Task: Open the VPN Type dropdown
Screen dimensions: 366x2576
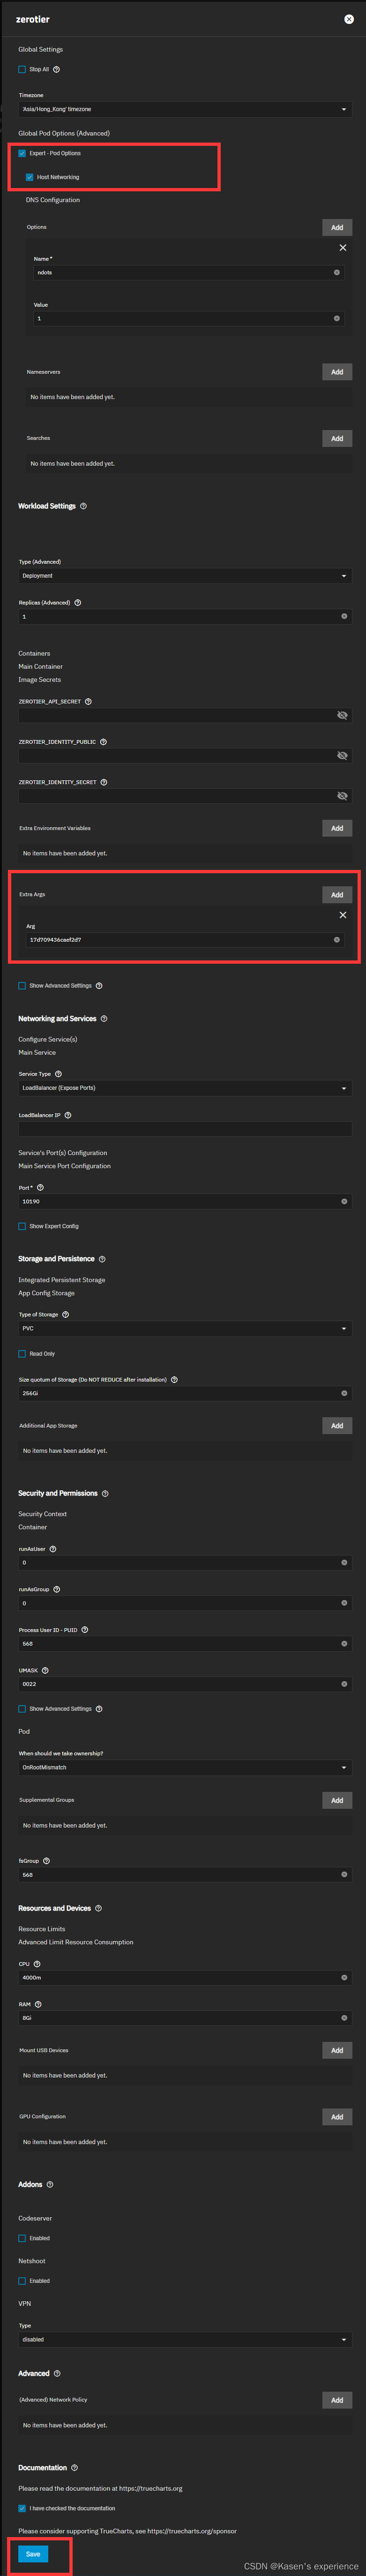Action: point(185,2339)
